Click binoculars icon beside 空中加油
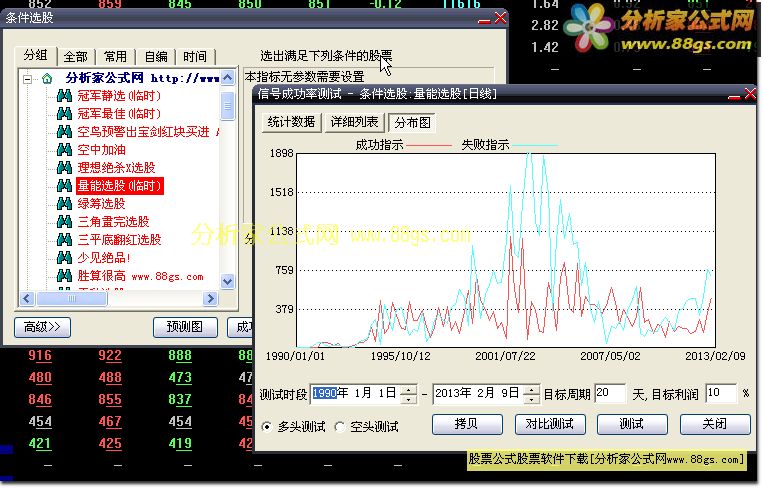The image size is (763, 488). 64,149
